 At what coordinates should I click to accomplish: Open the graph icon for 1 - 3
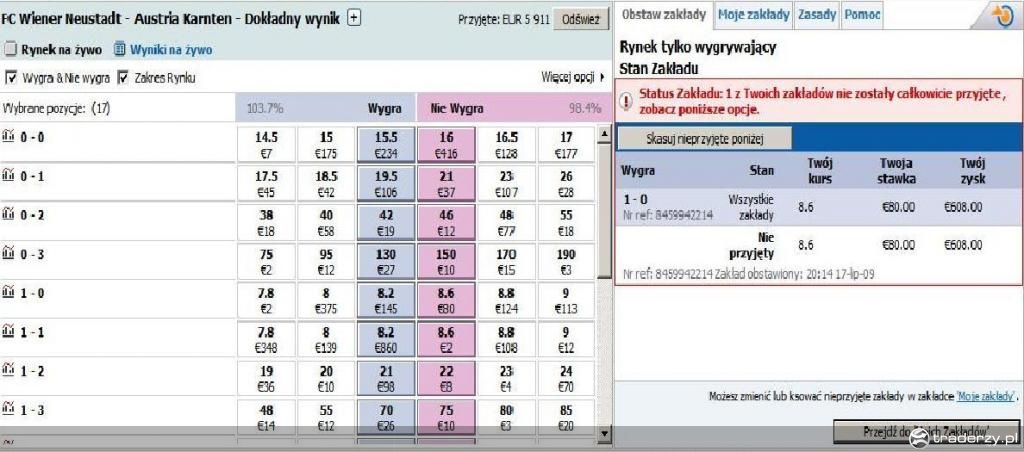(x=8, y=410)
